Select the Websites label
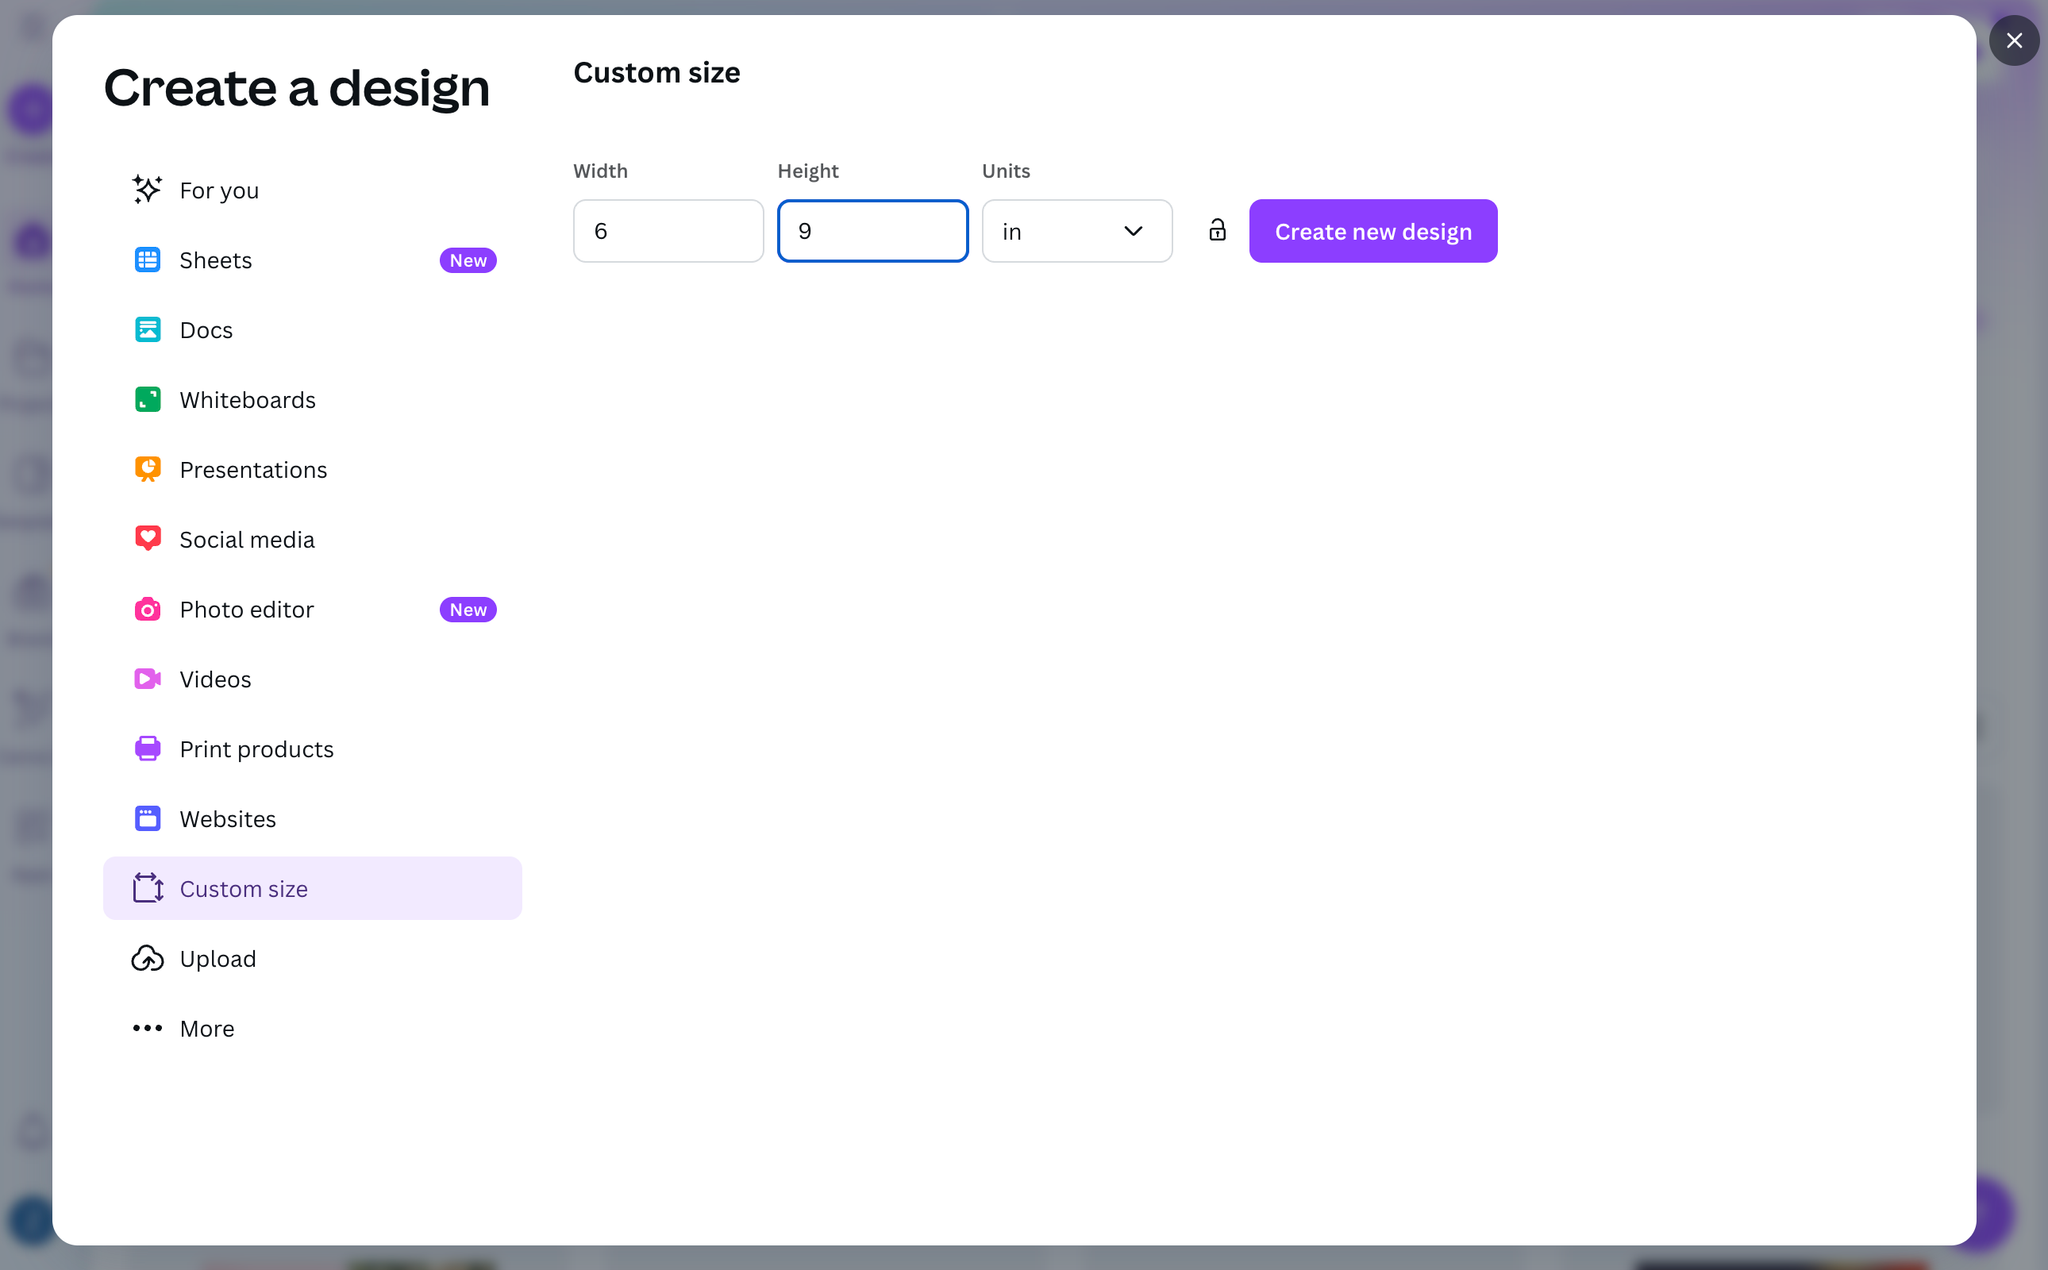The width and height of the screenshot is (2048, 1270). 227,819
